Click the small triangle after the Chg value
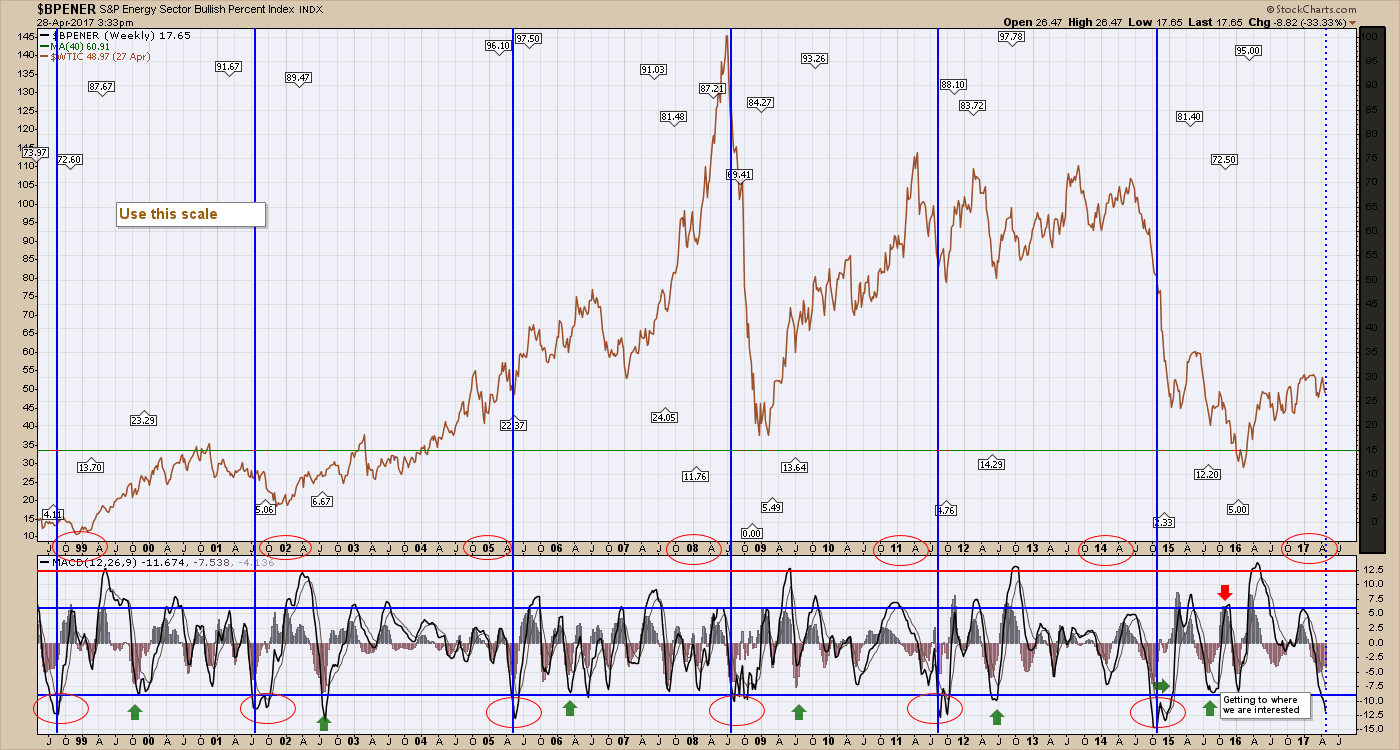Image resolution: width=1400 pixels, height=750 pixels. [1381, 22]
